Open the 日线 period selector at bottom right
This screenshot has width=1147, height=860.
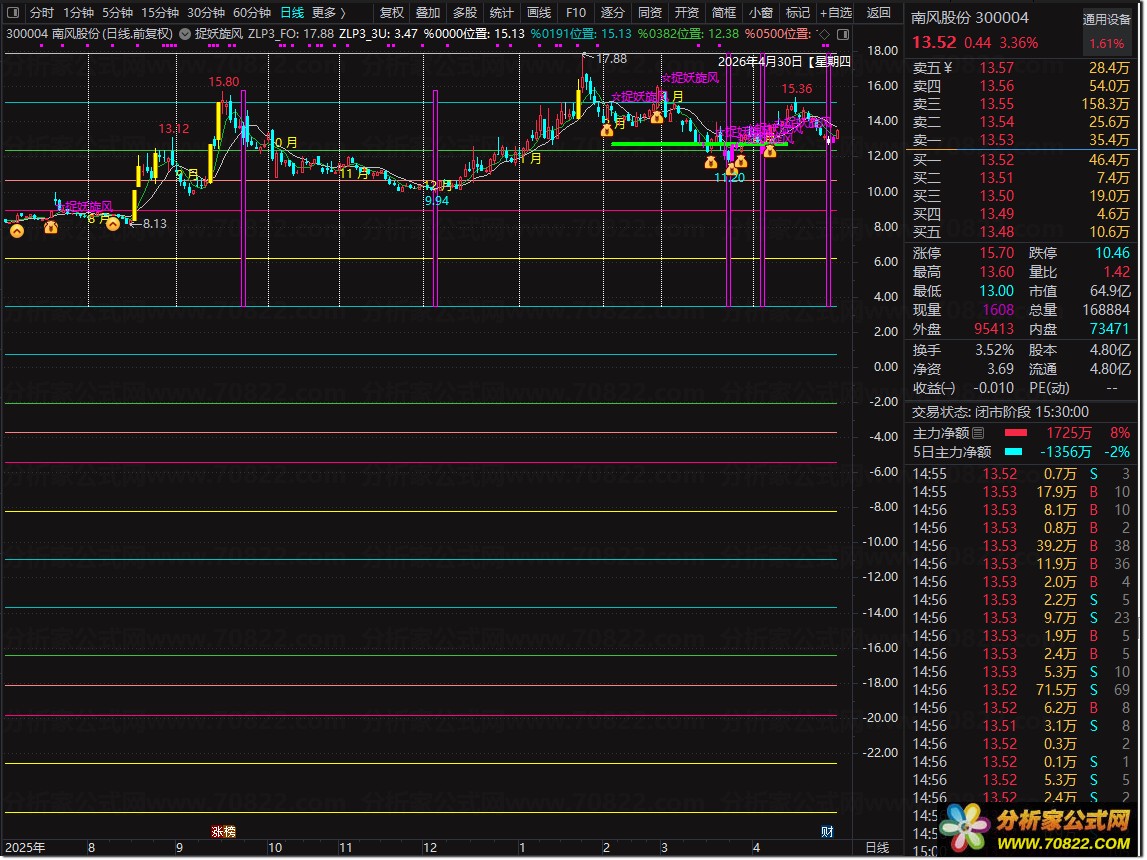[877, 848]
